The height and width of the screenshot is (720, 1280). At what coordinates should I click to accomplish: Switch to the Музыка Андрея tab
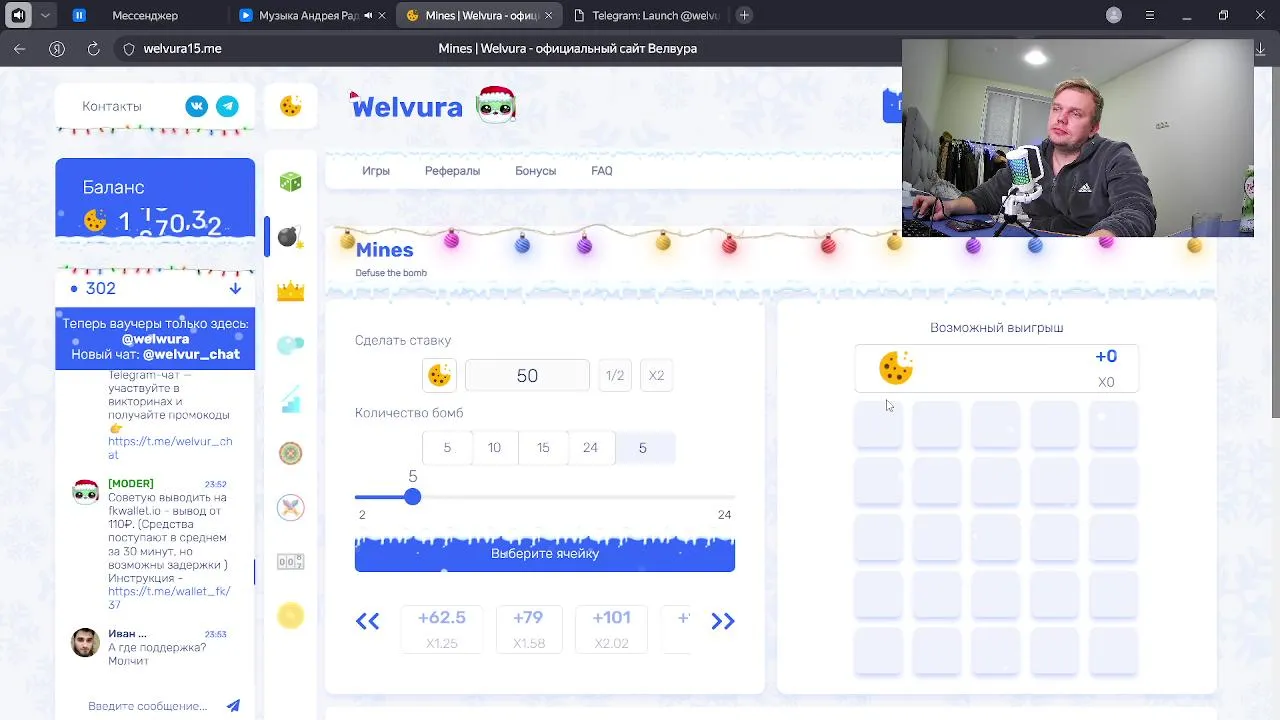pos(312,15)
